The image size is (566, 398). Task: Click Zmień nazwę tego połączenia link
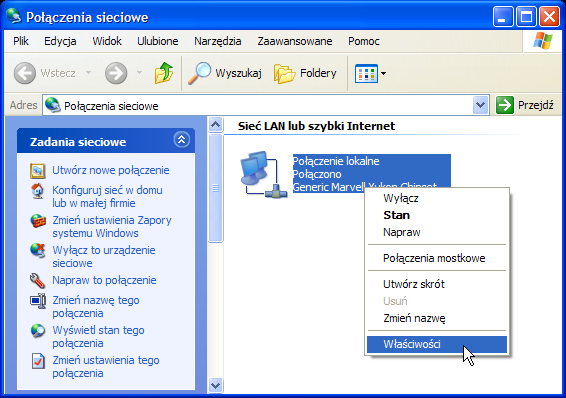point(96,307)
